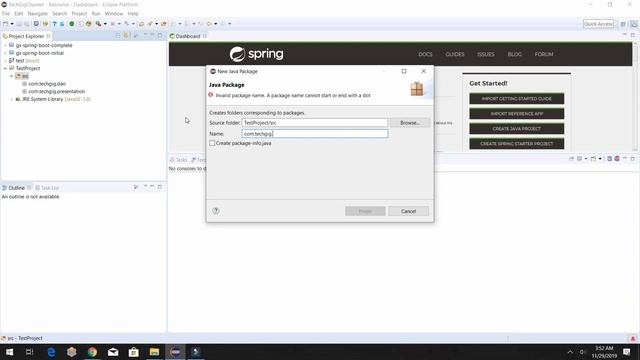Image resolution: width=640 pixels, height=360 pixels.
Task: Click Create Java Project button
Action: [x=516, y=129]
